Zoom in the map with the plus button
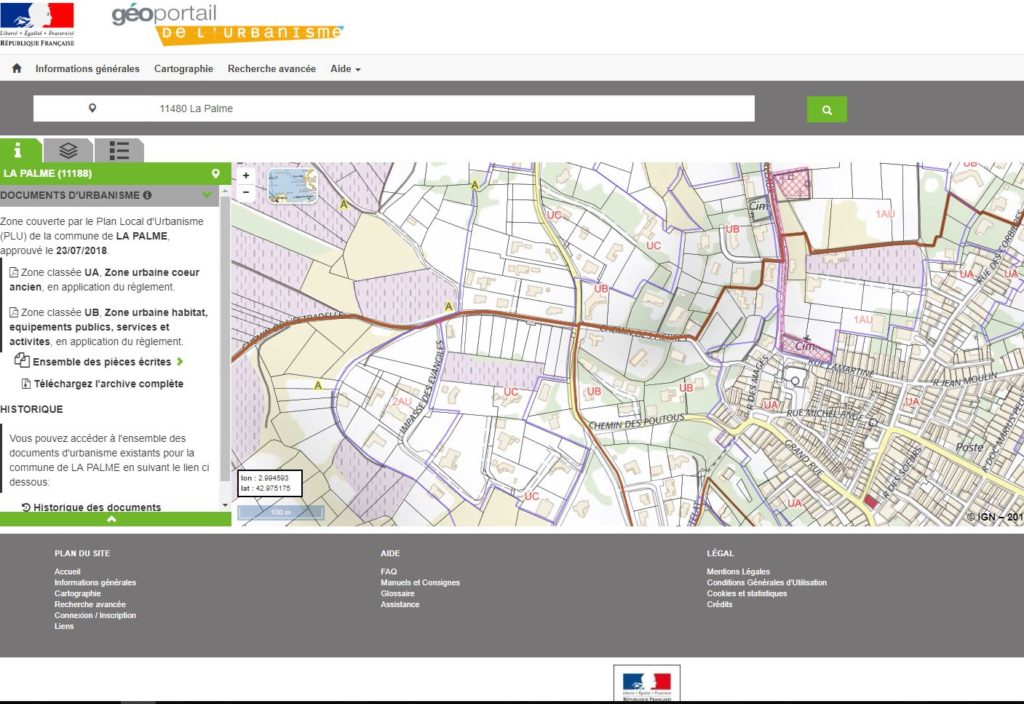This screenshot has width=1024, height=704. tap(246, 176)
